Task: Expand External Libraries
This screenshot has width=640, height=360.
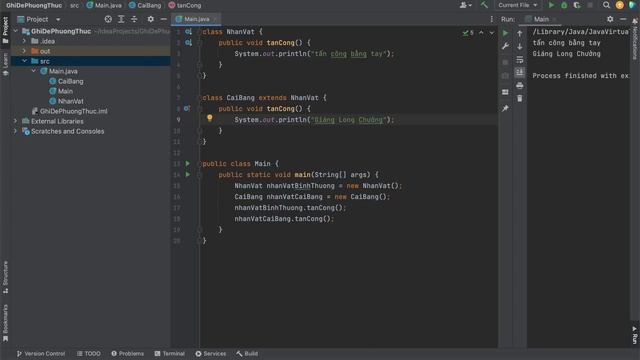Action: (x=16, y=121)
